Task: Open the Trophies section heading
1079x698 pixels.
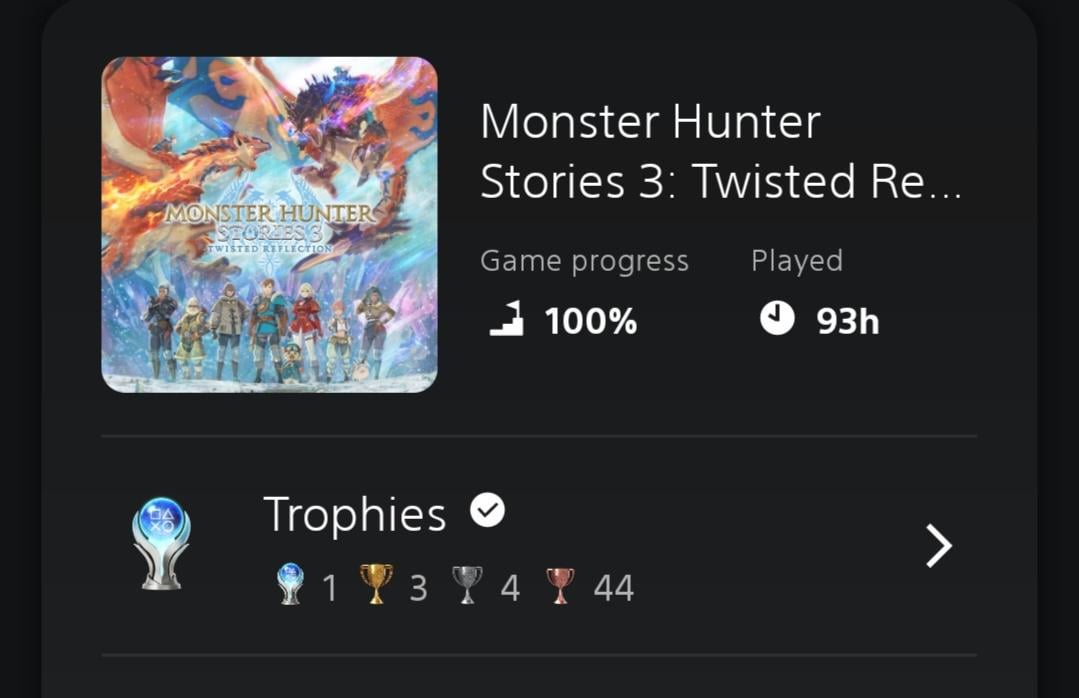Action: 355,514
